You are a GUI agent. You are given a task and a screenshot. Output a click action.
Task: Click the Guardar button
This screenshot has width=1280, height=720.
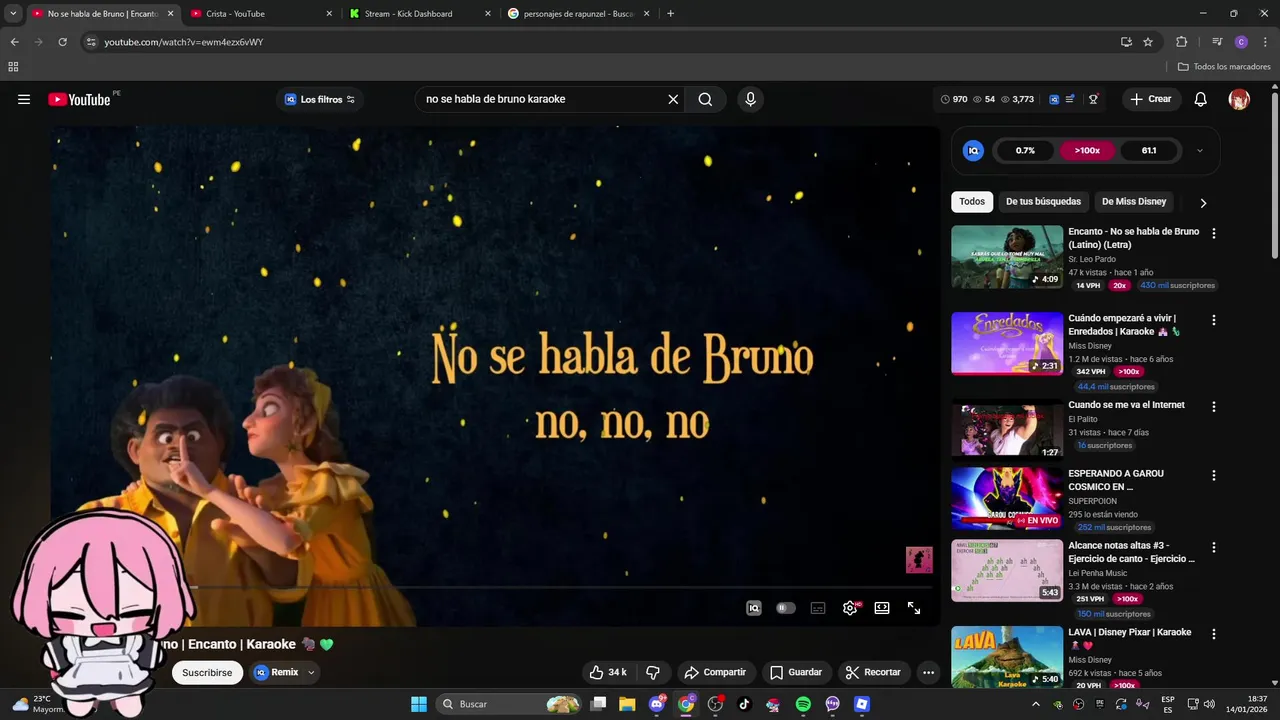coord(796,672)
